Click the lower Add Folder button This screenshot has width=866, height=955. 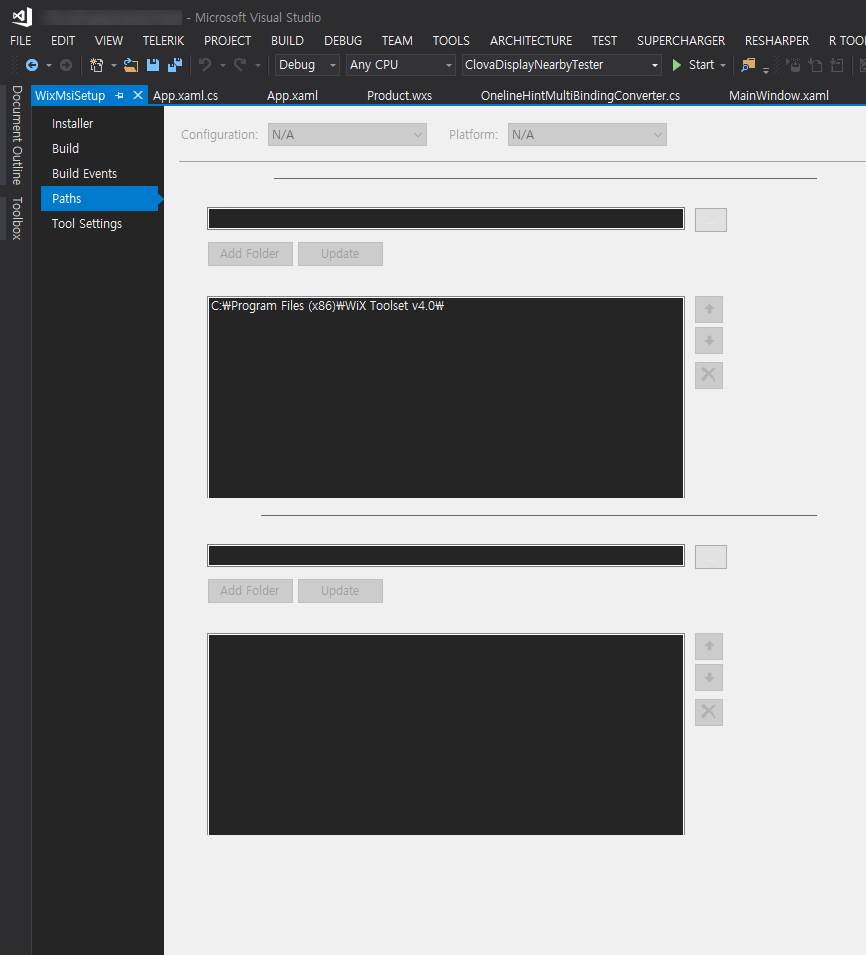click(250, 591)
